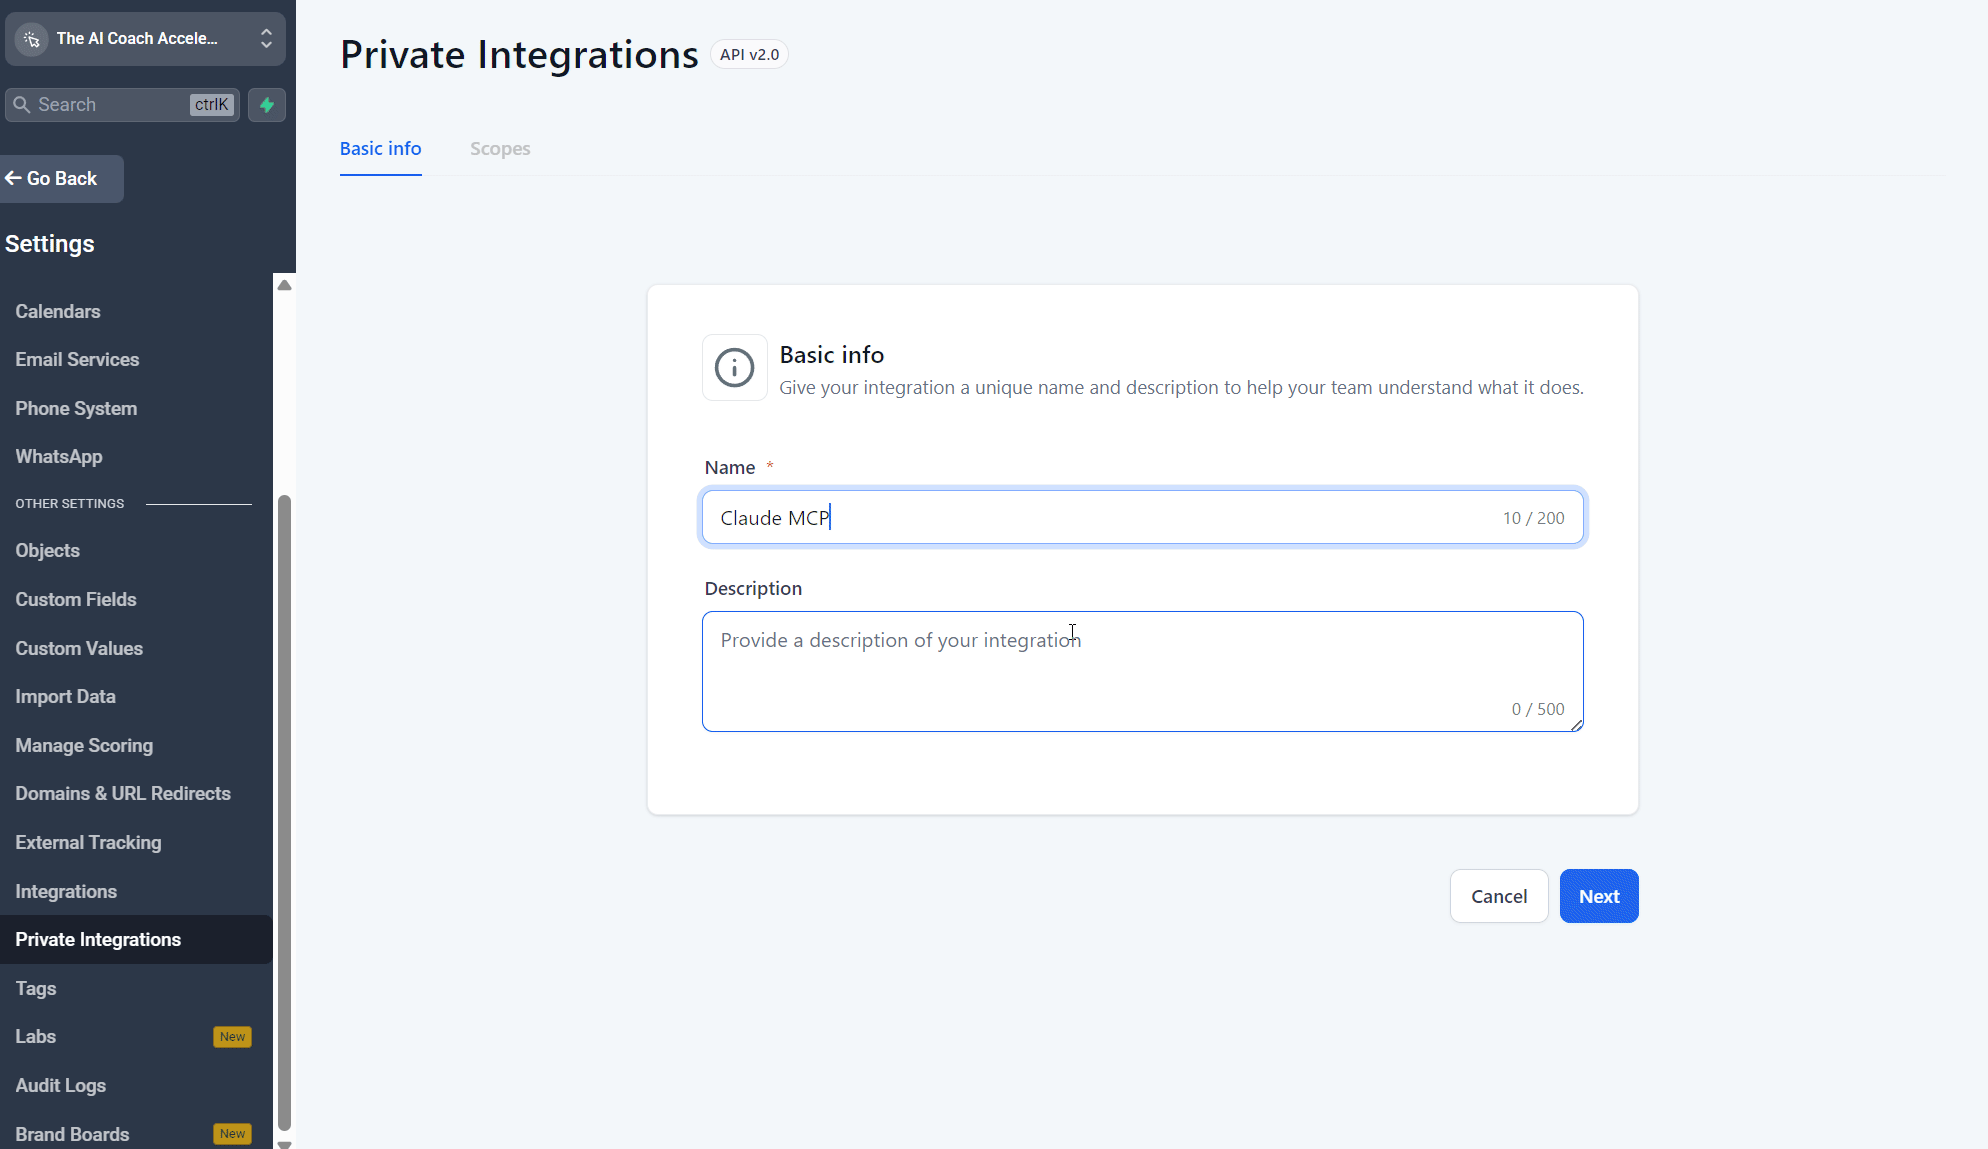The height and width of the screenshot is (1149, 1988).
Task: Open Tags settings
Action: [x=36, y=989]
